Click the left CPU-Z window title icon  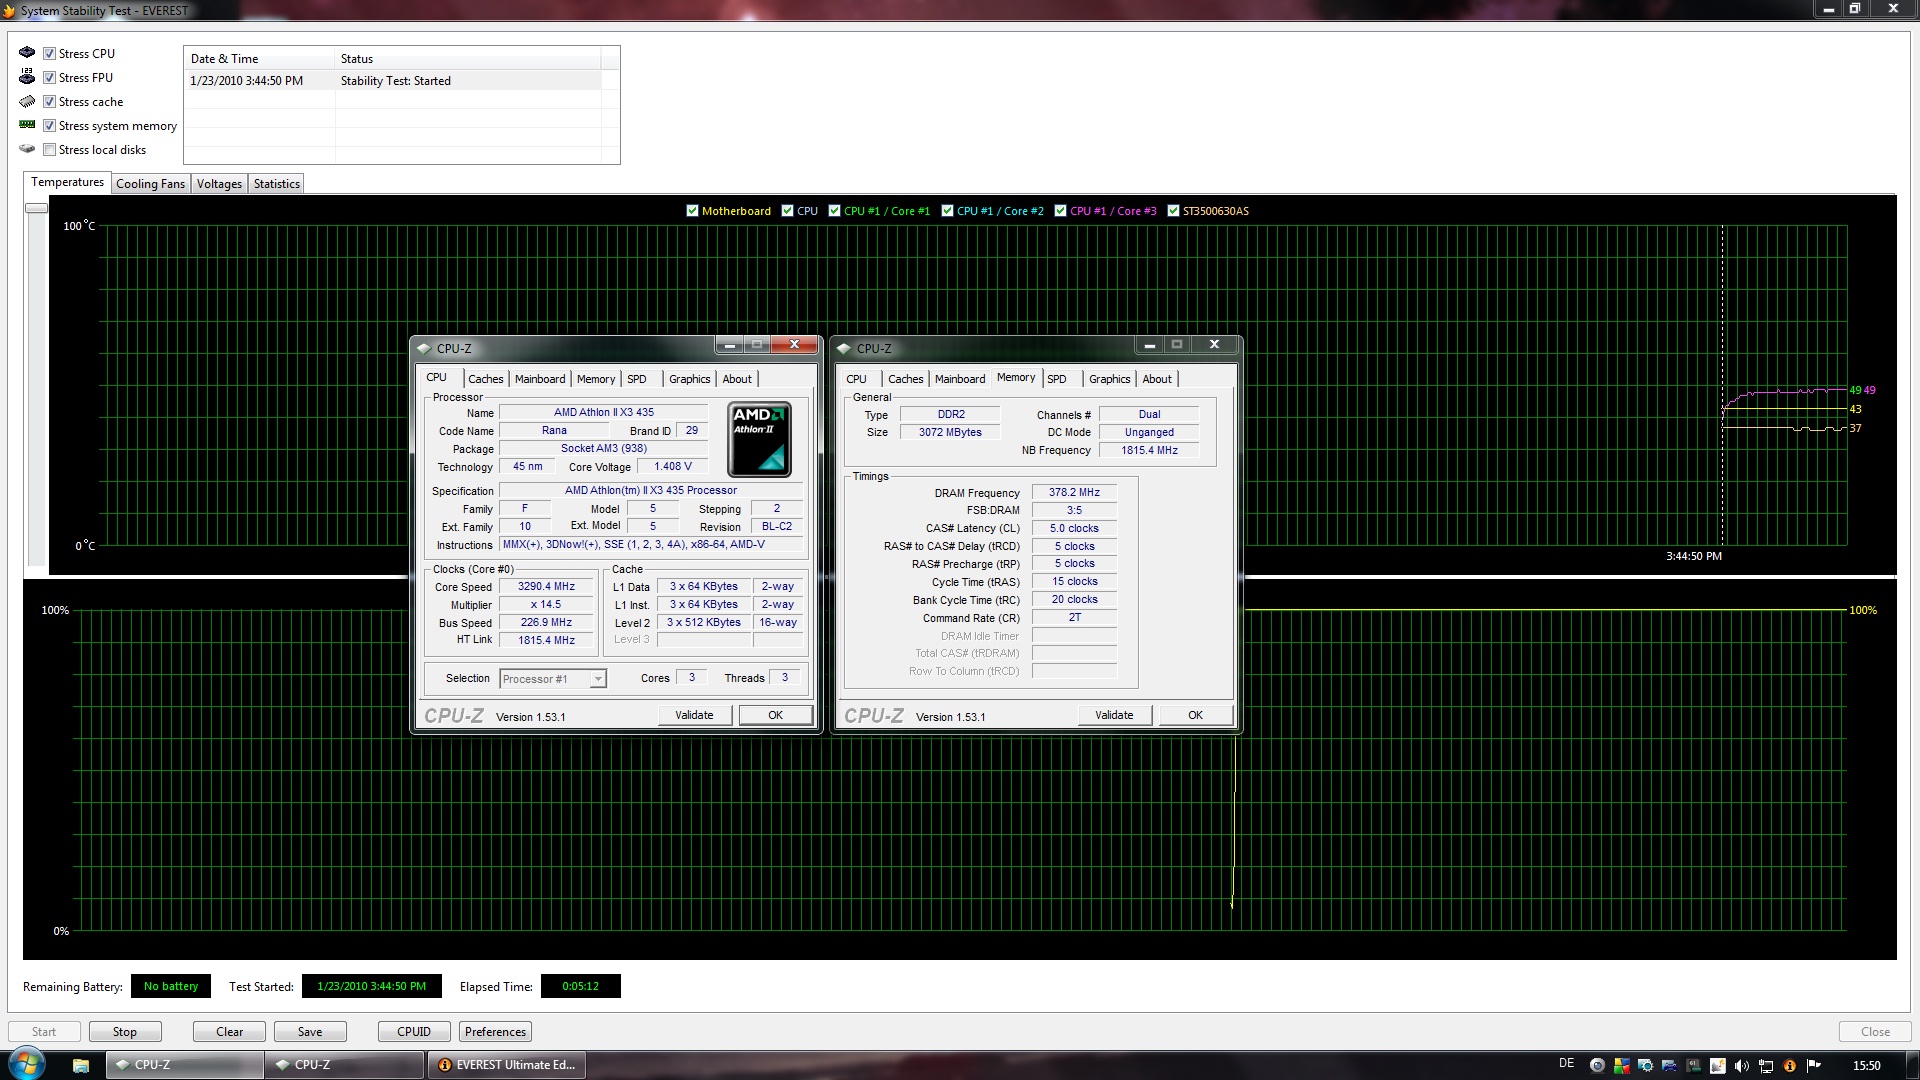[424, 348]
